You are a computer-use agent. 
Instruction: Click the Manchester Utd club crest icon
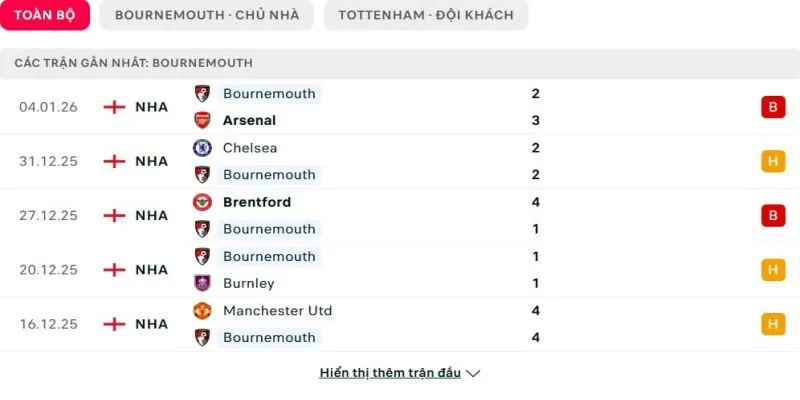(x=202, y=311)
